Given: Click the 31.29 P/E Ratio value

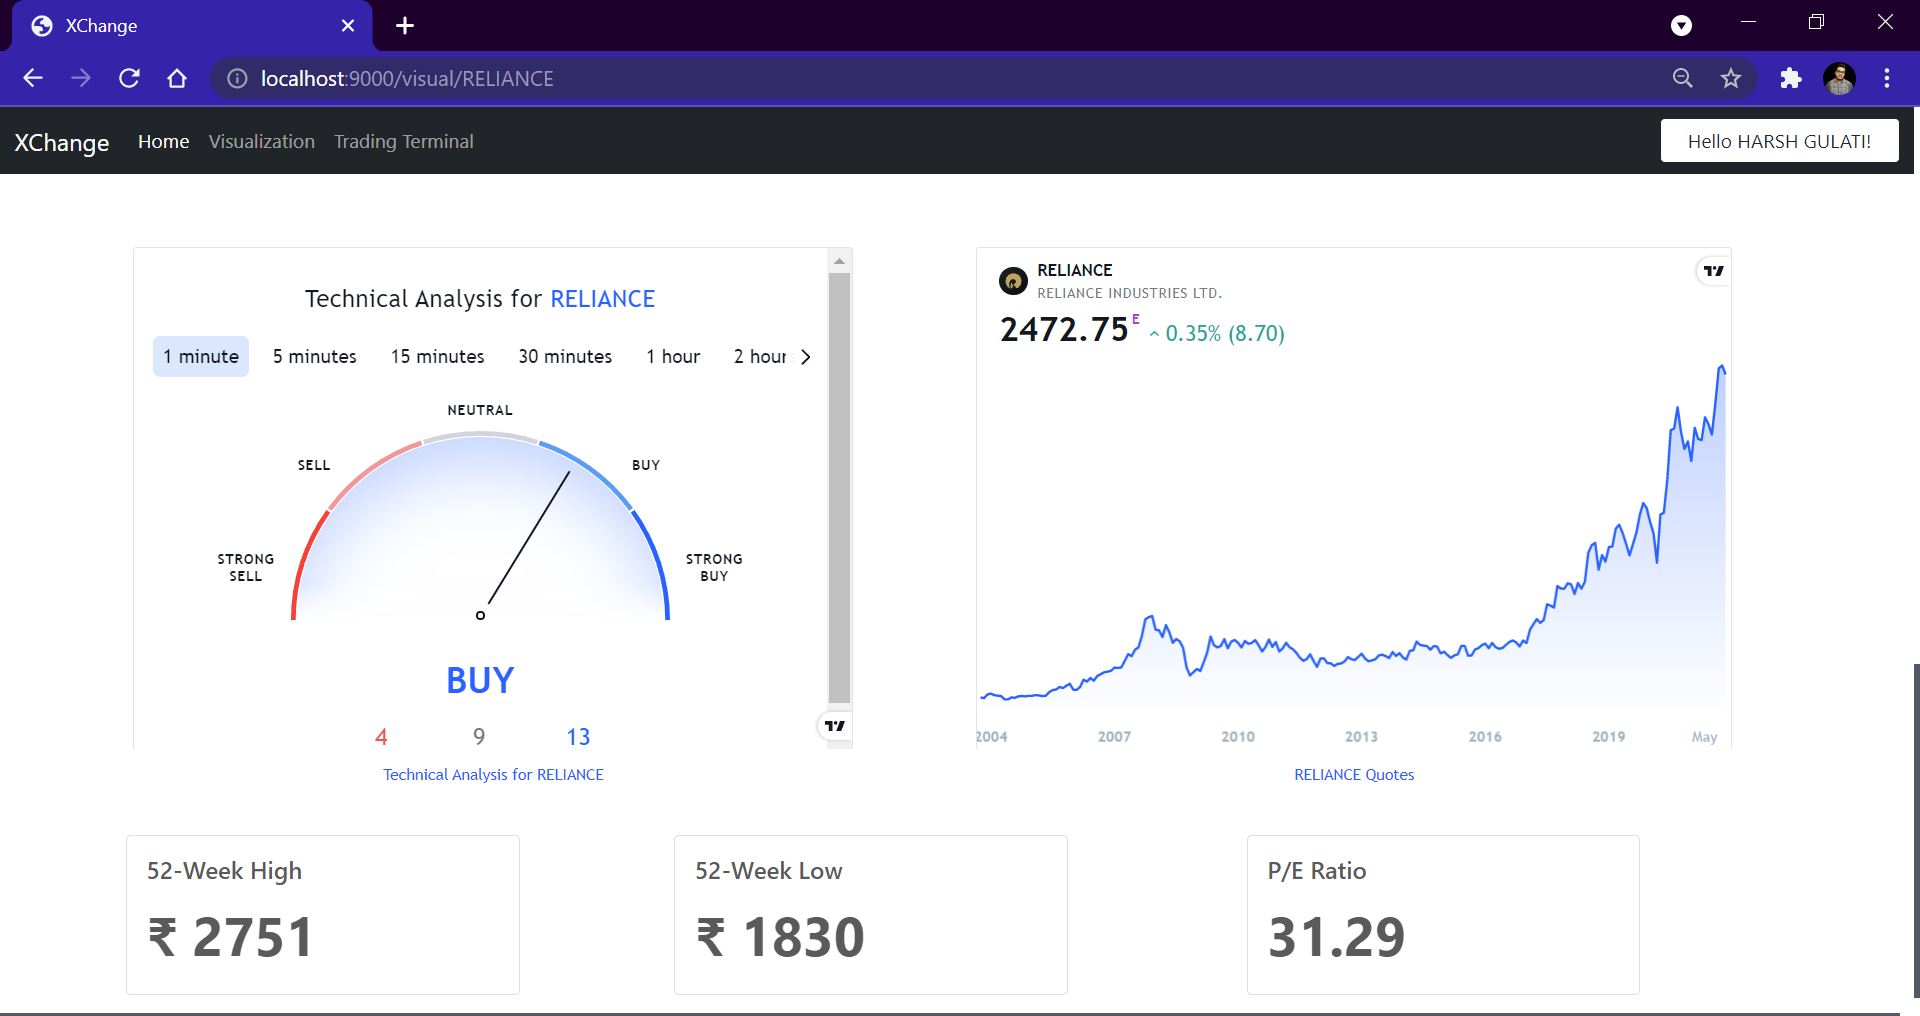Looking at the screenshot, I should tap(1336, 938).
